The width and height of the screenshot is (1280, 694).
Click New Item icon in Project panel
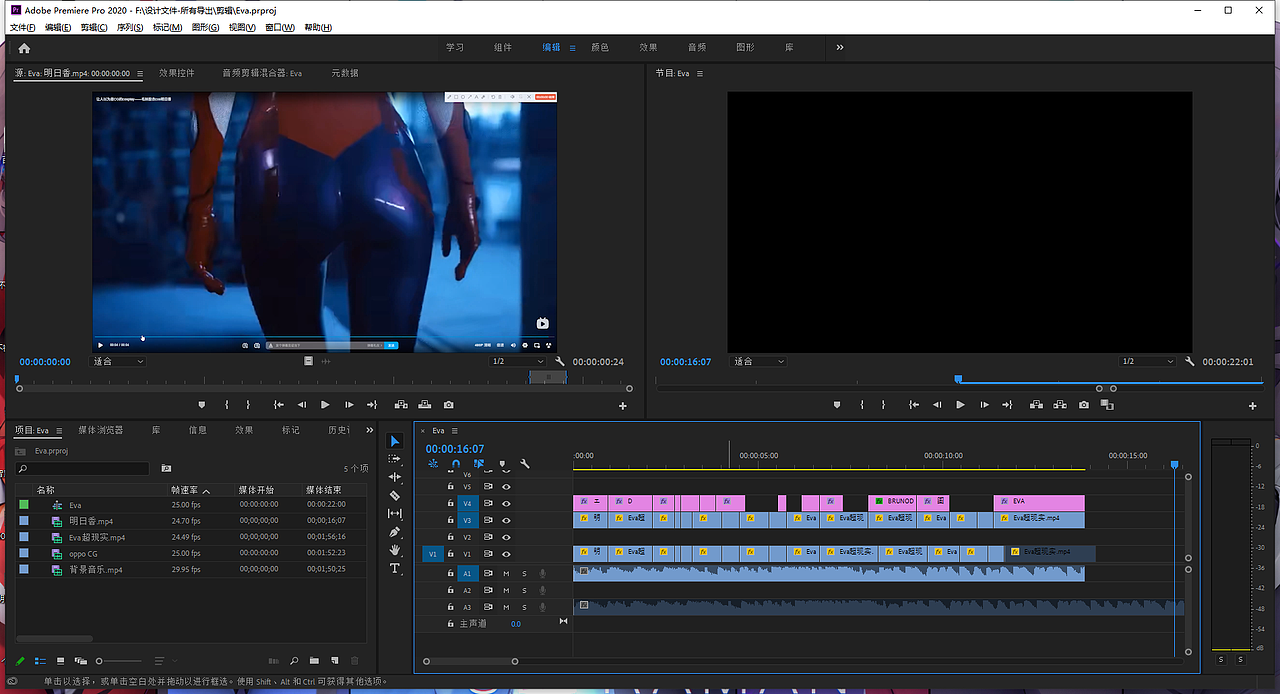point(334,661)
